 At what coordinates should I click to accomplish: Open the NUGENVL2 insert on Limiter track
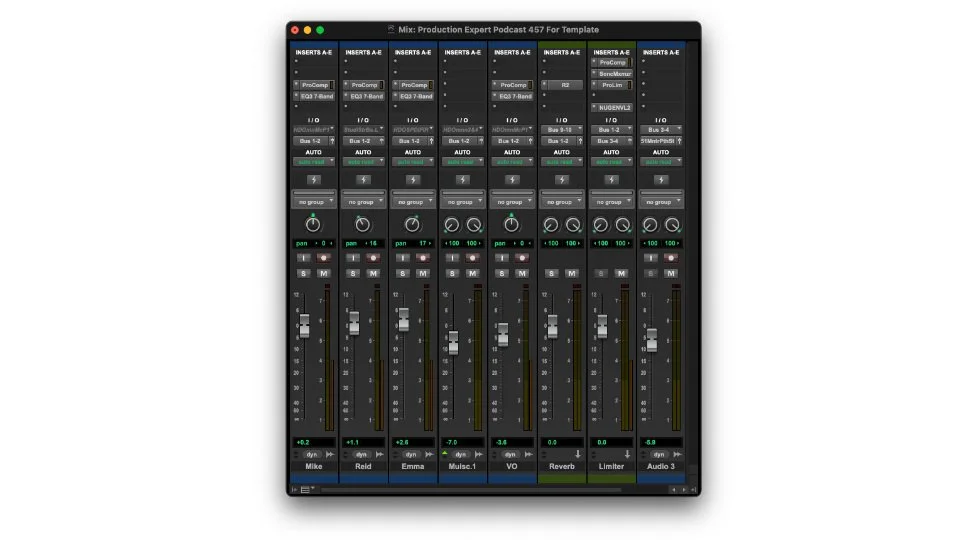click(614, 108)
